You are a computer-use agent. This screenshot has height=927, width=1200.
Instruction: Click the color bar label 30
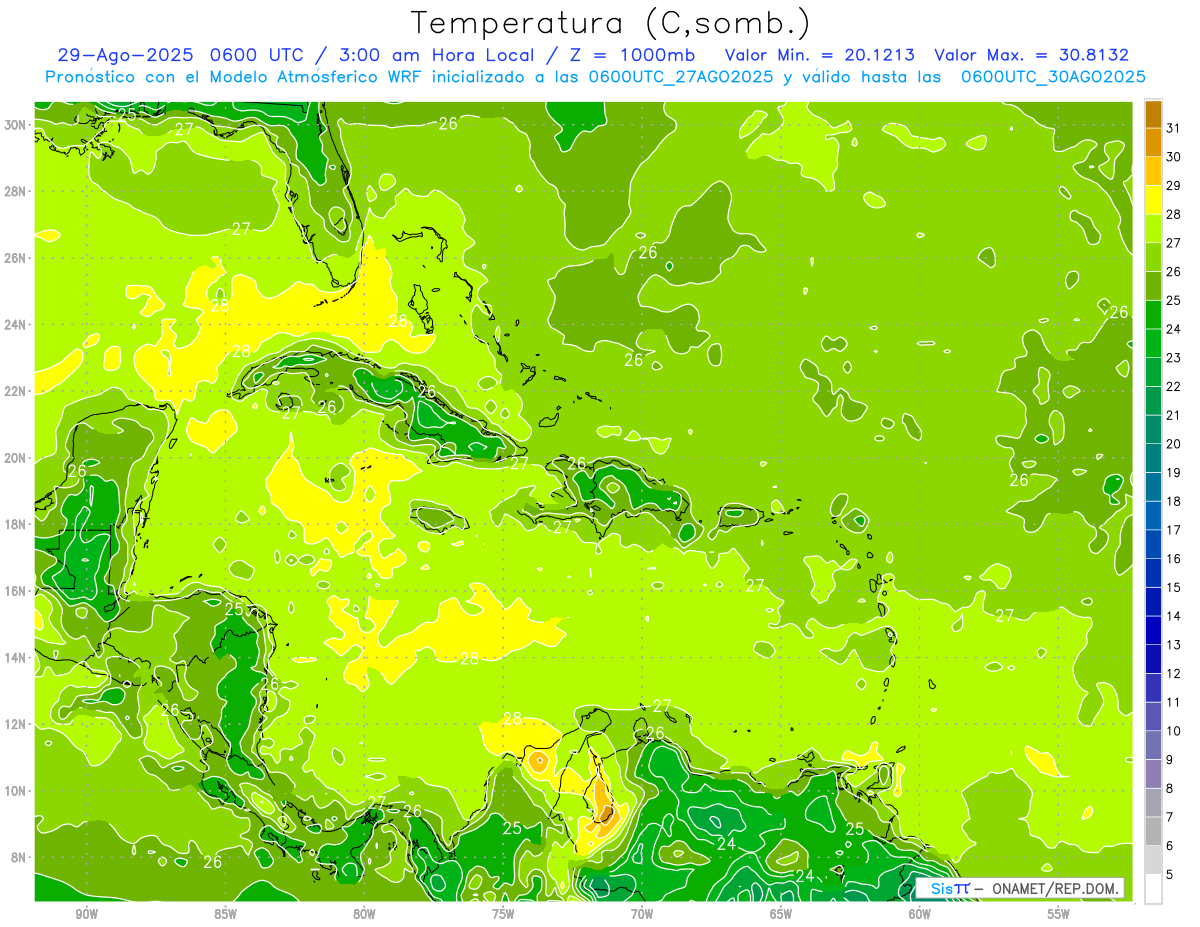pos(1174,157)
